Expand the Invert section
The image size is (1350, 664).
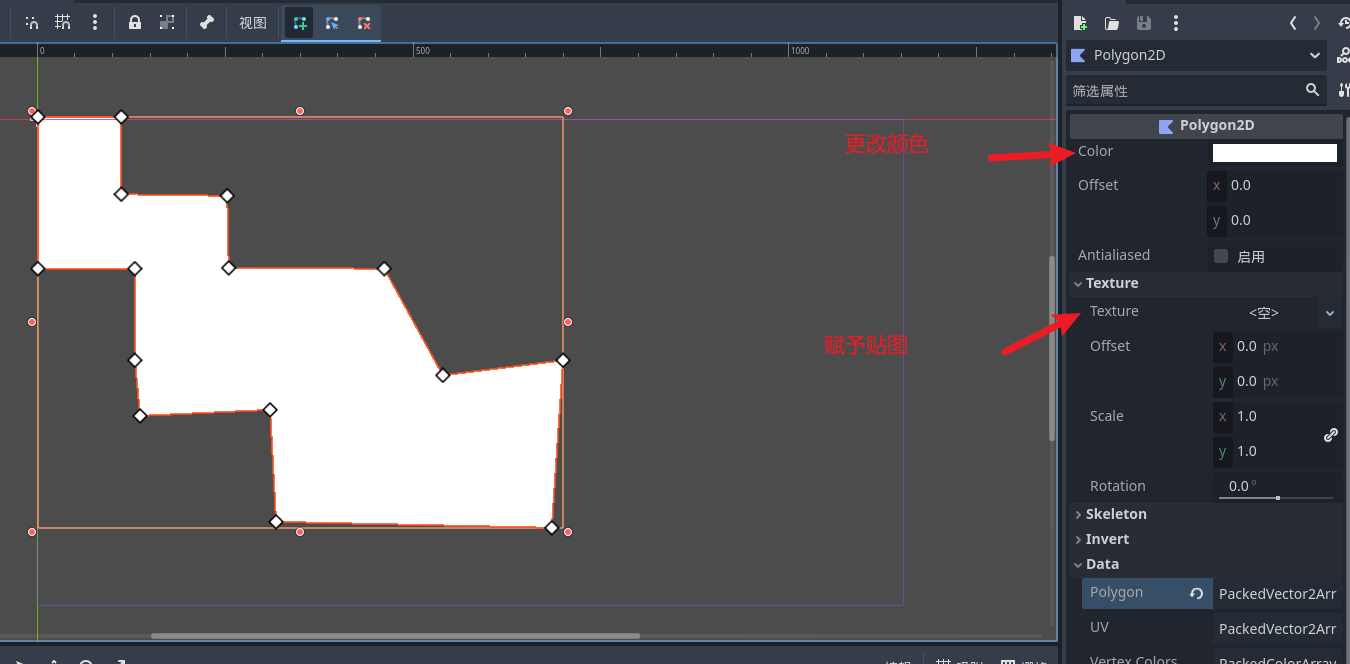click(1107, 539)
